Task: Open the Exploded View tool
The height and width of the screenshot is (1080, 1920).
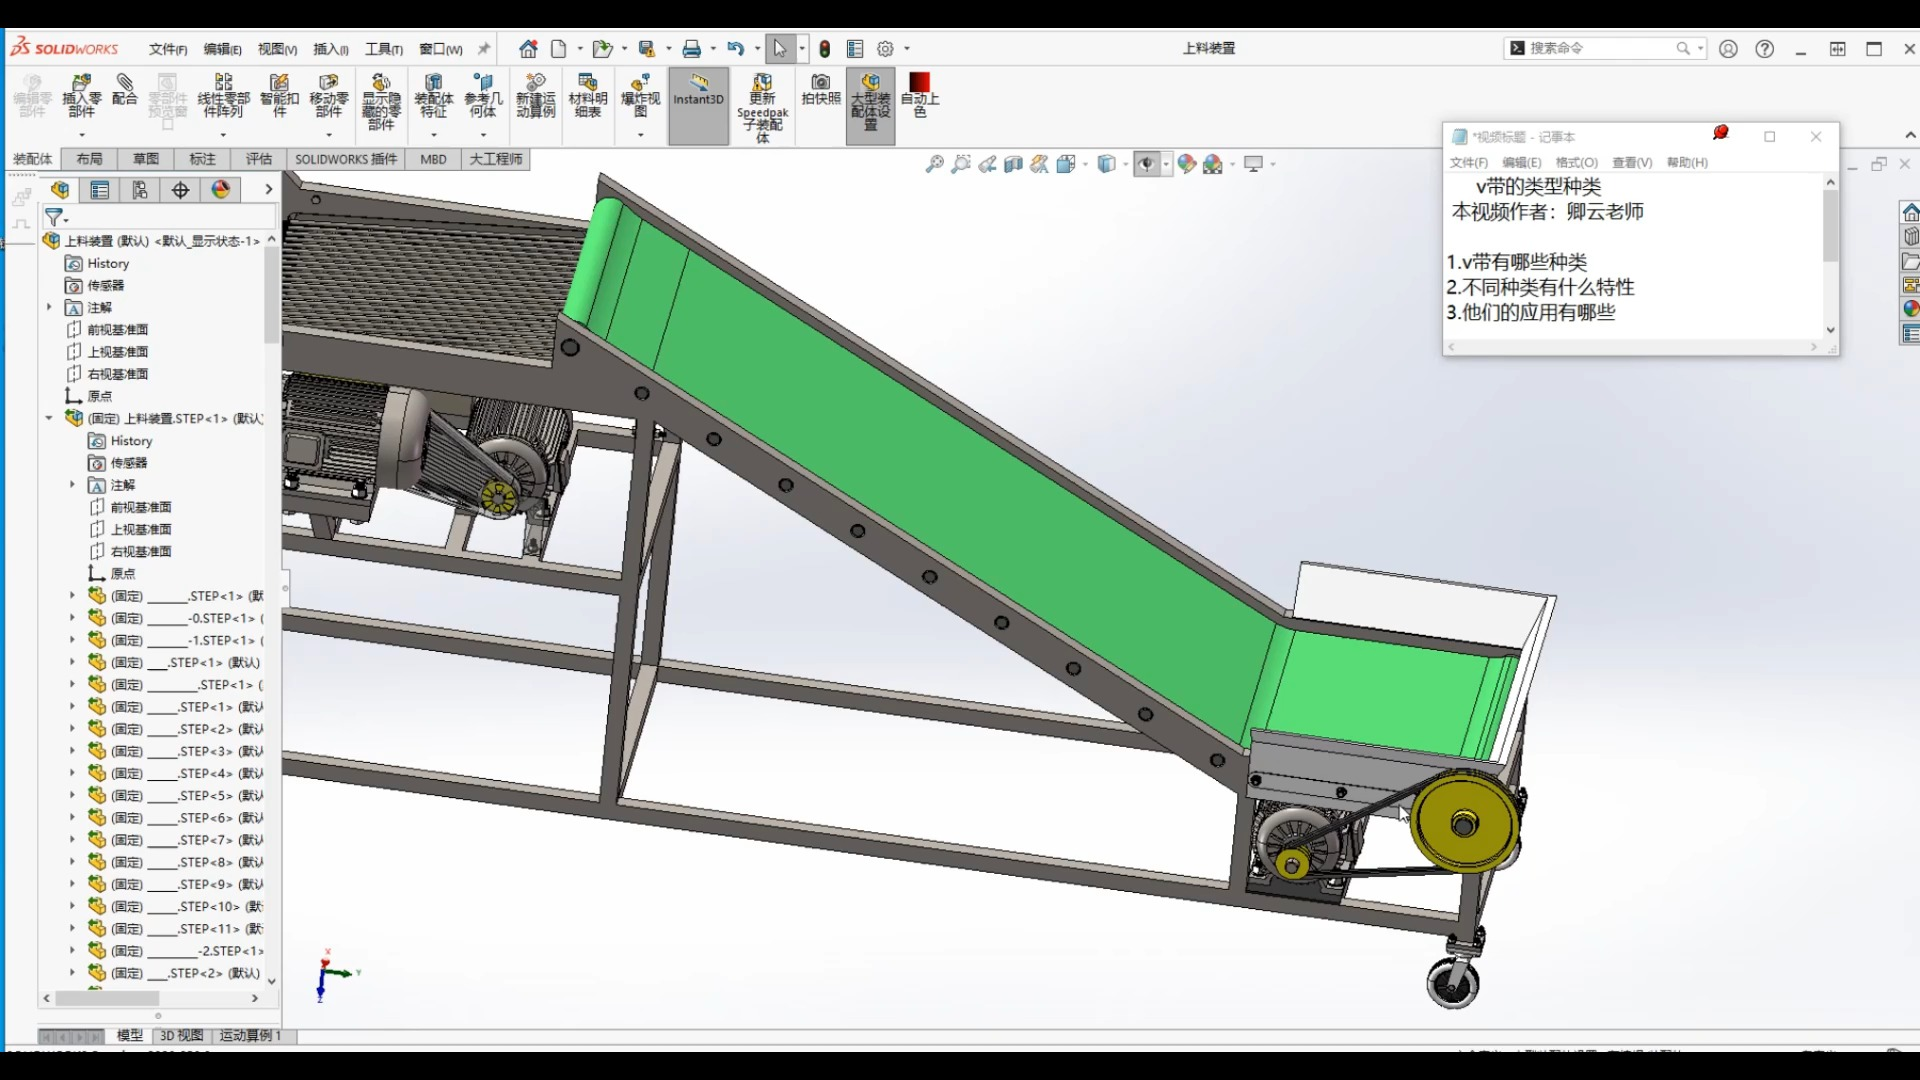Action: point(640,95)
